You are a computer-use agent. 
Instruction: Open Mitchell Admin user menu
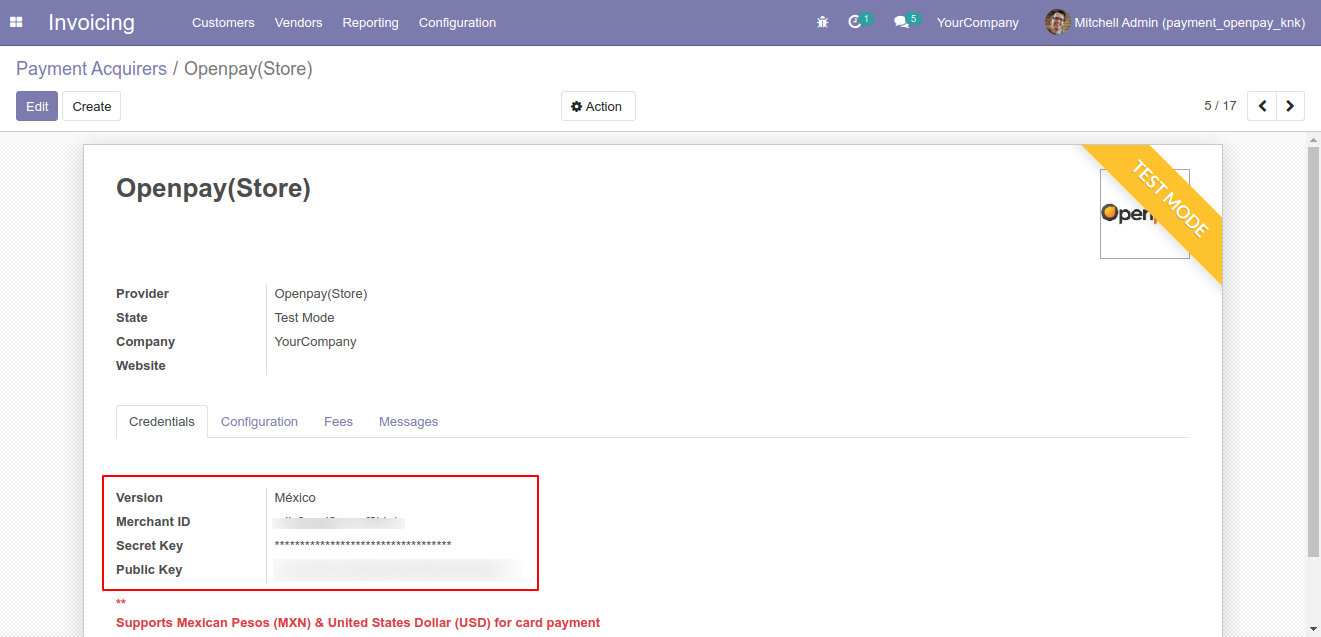coord(1175,22)
